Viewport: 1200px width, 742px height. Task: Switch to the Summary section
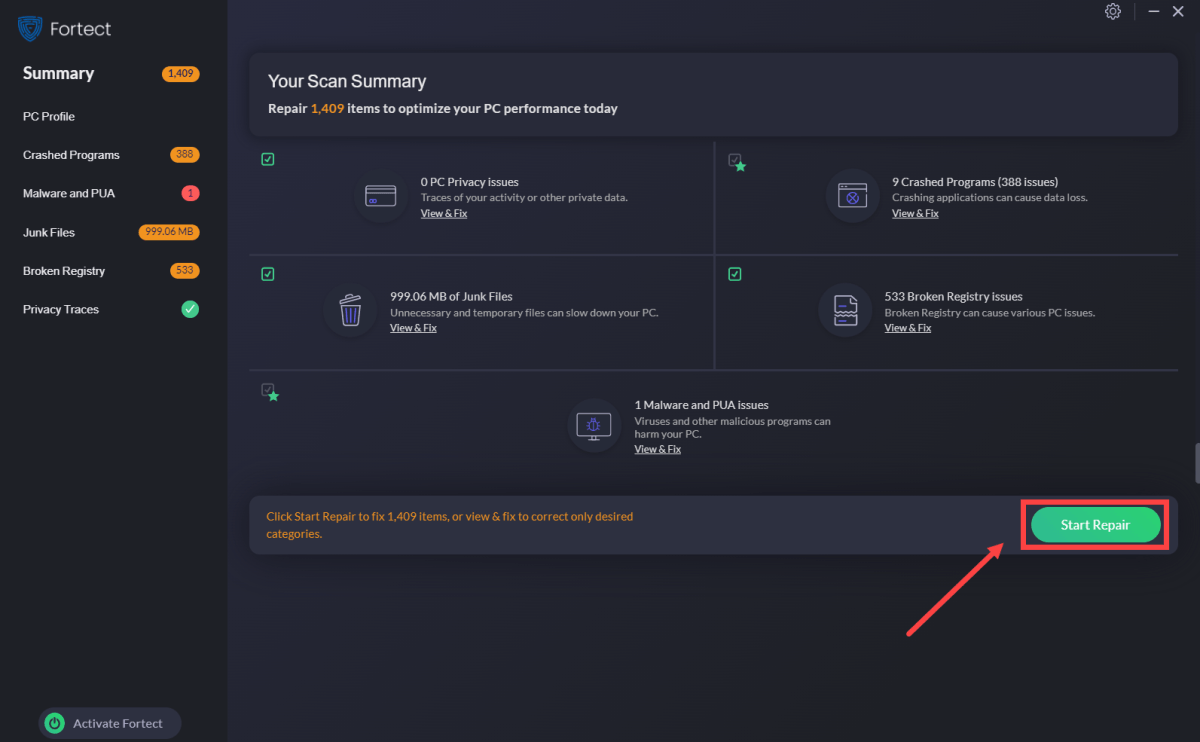pos(58,72)
